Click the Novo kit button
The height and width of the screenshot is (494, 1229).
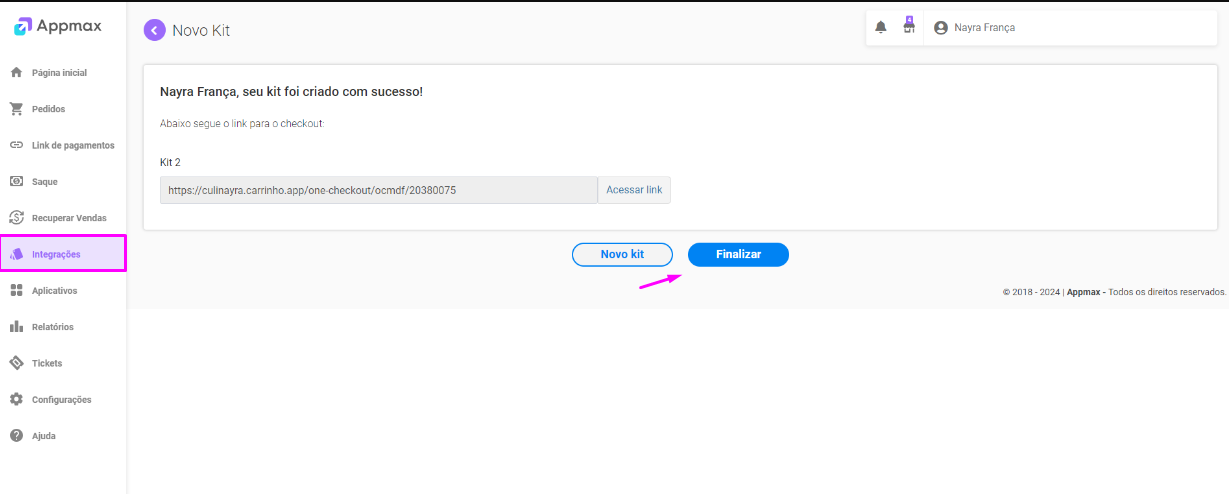click(622, 255)
